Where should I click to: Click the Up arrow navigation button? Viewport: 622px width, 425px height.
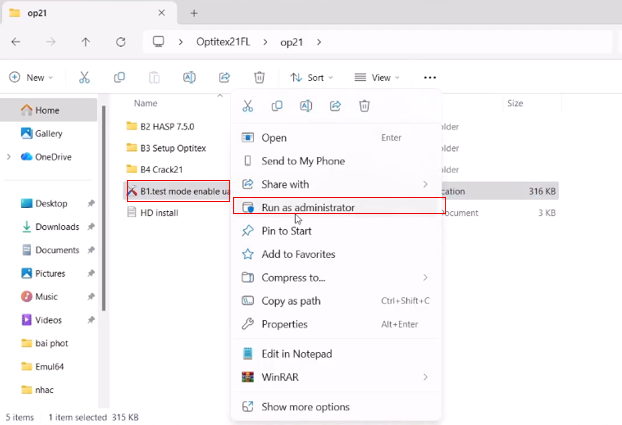(x=86, y=43)
